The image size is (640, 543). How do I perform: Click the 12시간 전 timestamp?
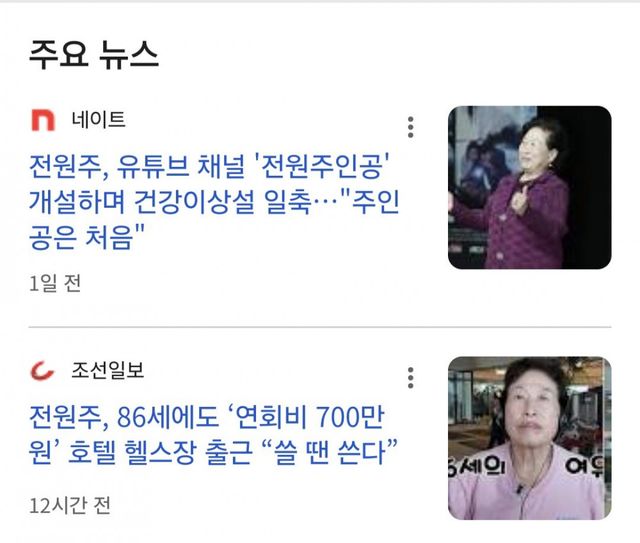[x=70, y=505]
